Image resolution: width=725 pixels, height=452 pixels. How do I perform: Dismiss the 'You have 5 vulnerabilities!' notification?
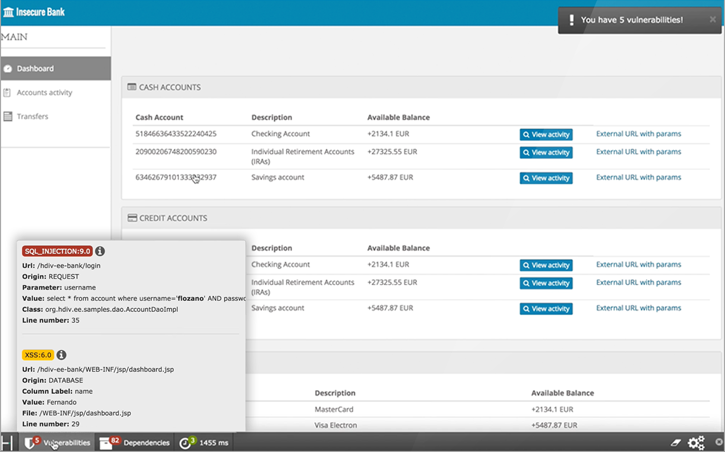click(x=713, y=19)
